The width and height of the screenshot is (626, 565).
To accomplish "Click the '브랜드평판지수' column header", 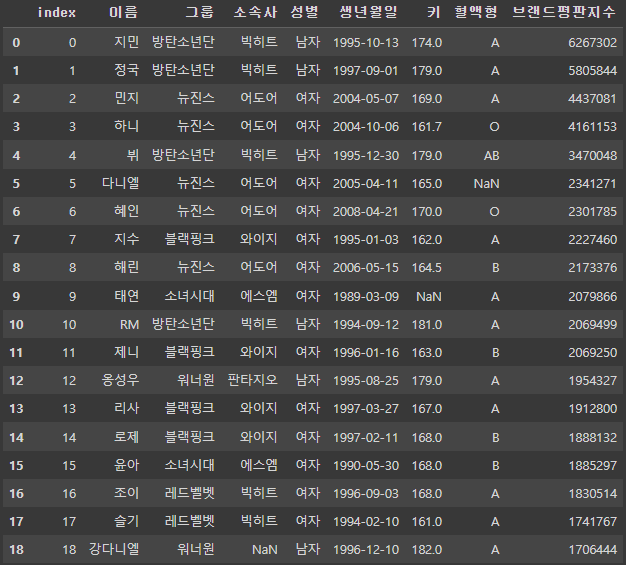I will [564, 12].
